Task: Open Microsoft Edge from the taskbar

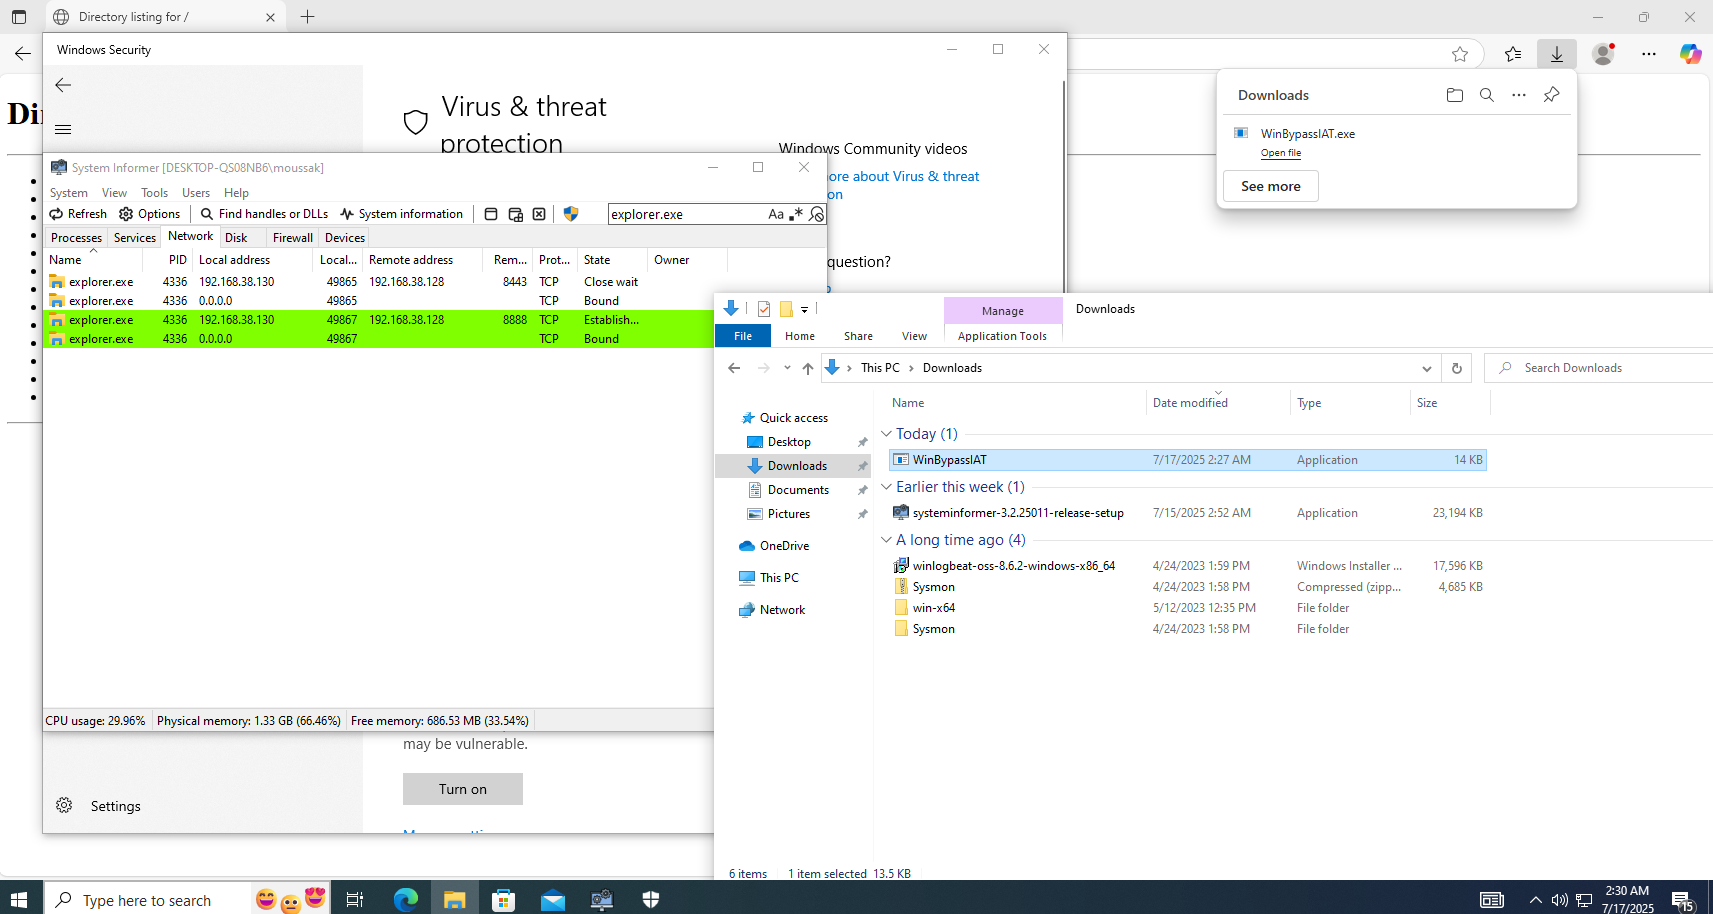Action: (x=406, y=899)
